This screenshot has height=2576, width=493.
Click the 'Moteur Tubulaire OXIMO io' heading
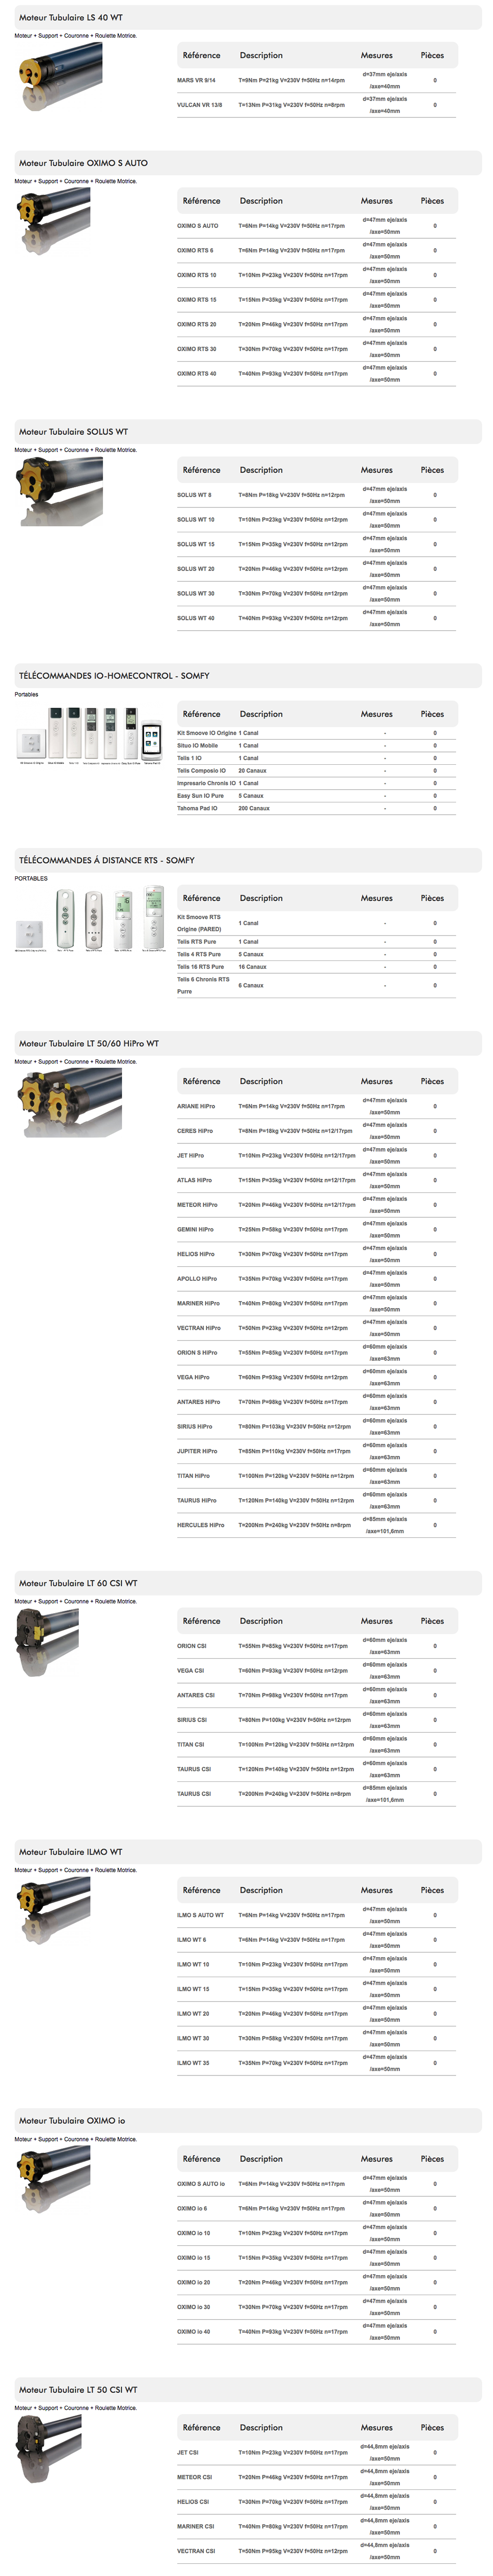(72, 2120)
